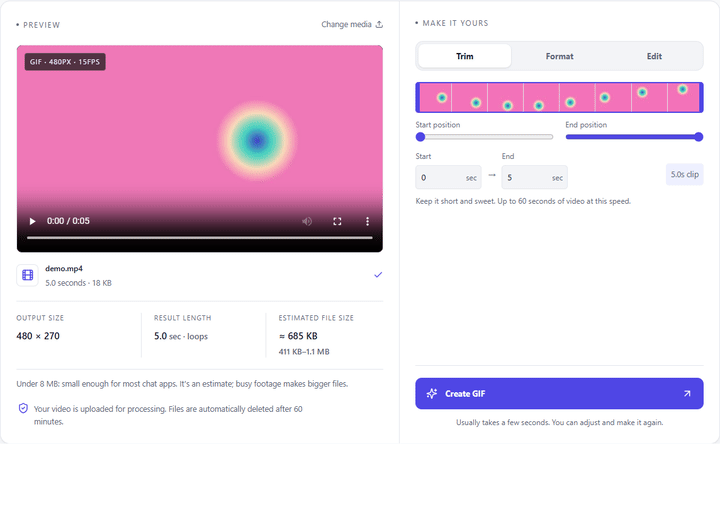Click the End seconds input field

pos(534,177)
